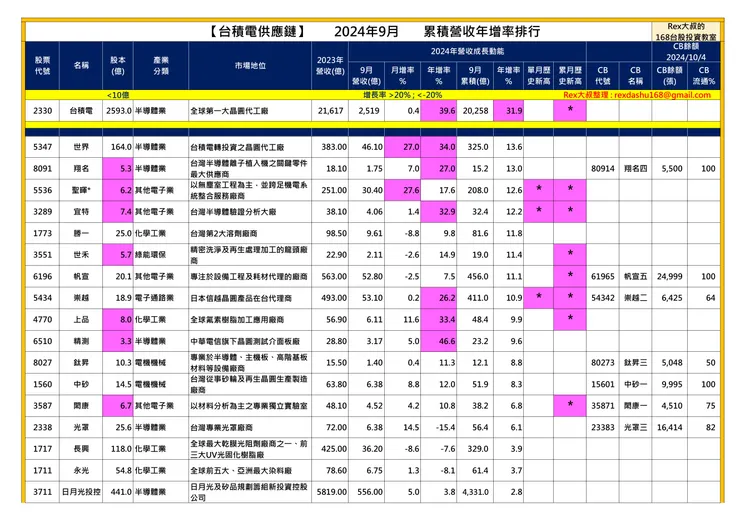Click the CB code 80914
Viewport: 740px width, 523px height.
tap(603, 169)
